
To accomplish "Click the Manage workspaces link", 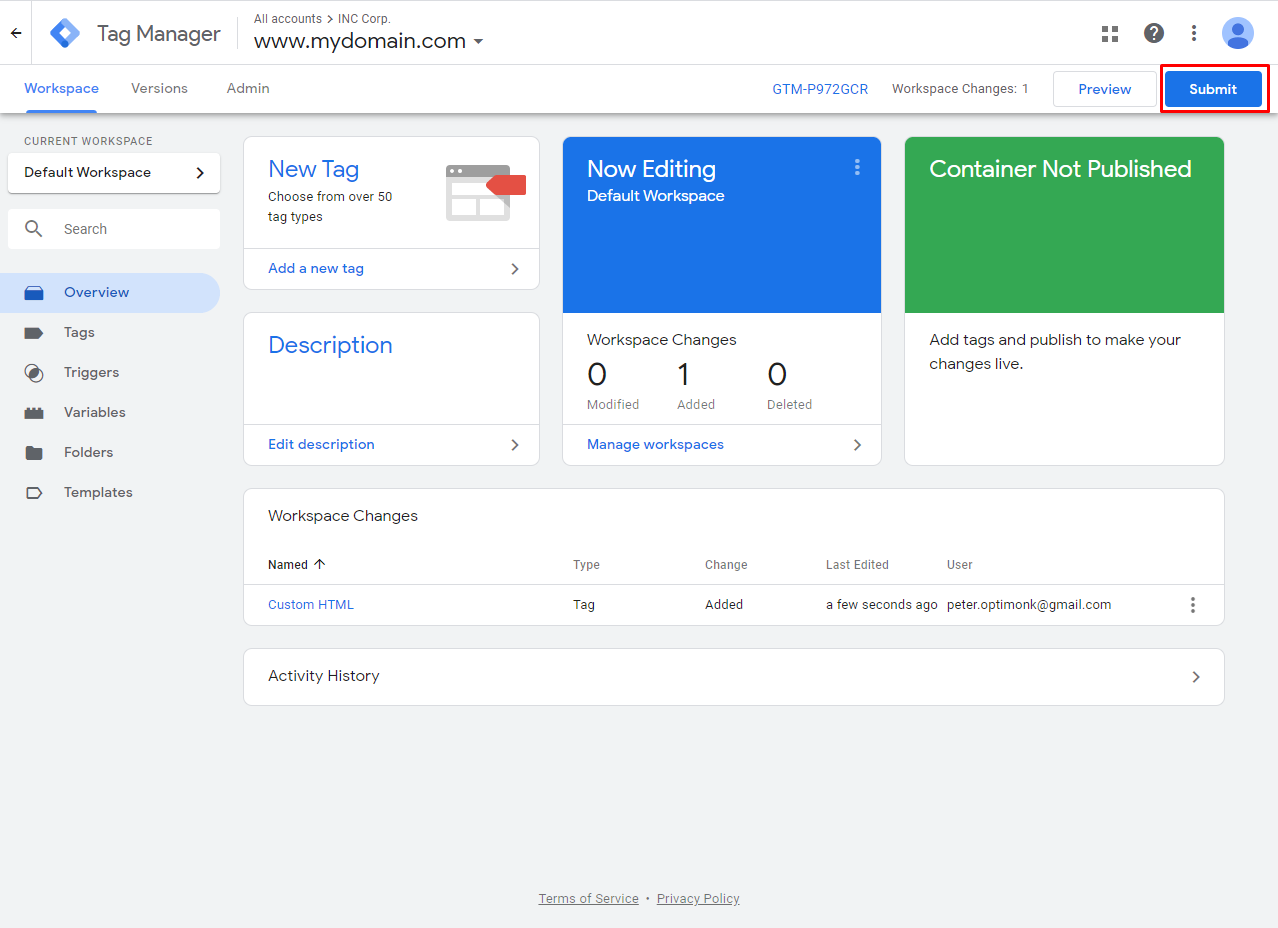I will pyautogui.click(x=655, y=445).
